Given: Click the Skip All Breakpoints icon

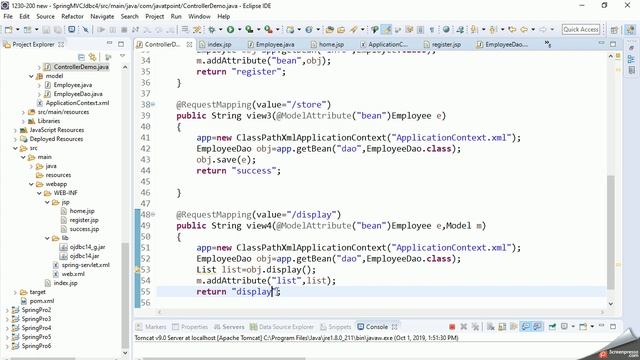Looking at the screenshot, I should pyautogui.click(x=85, y=29).
